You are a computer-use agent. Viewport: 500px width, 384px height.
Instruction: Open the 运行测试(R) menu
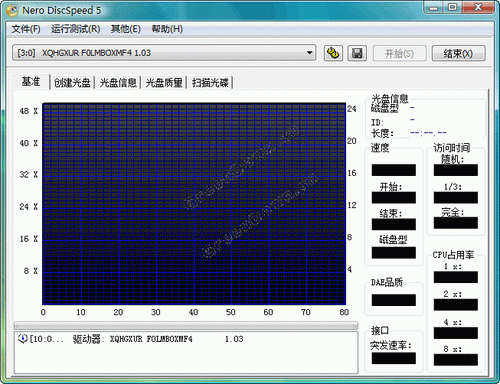(x=76, y=29)
